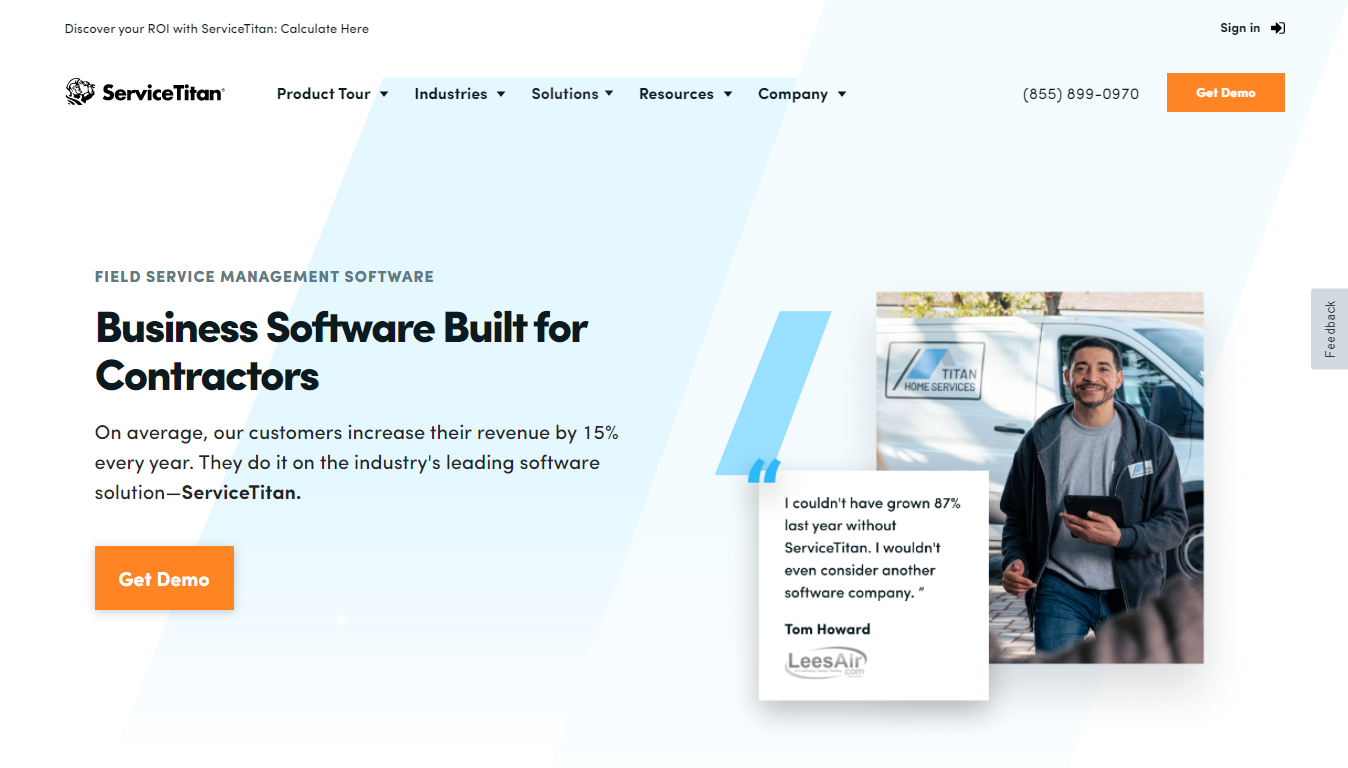This screenshot has height=768, width=1348.
Task: Select the Tom Howard name in the testimonial
Action: coord(827,629)
